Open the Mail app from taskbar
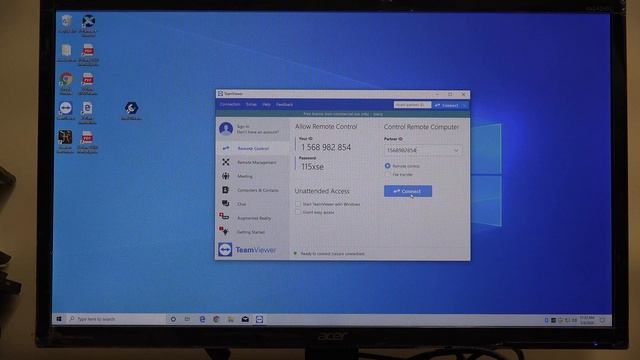 coord(245,319)
